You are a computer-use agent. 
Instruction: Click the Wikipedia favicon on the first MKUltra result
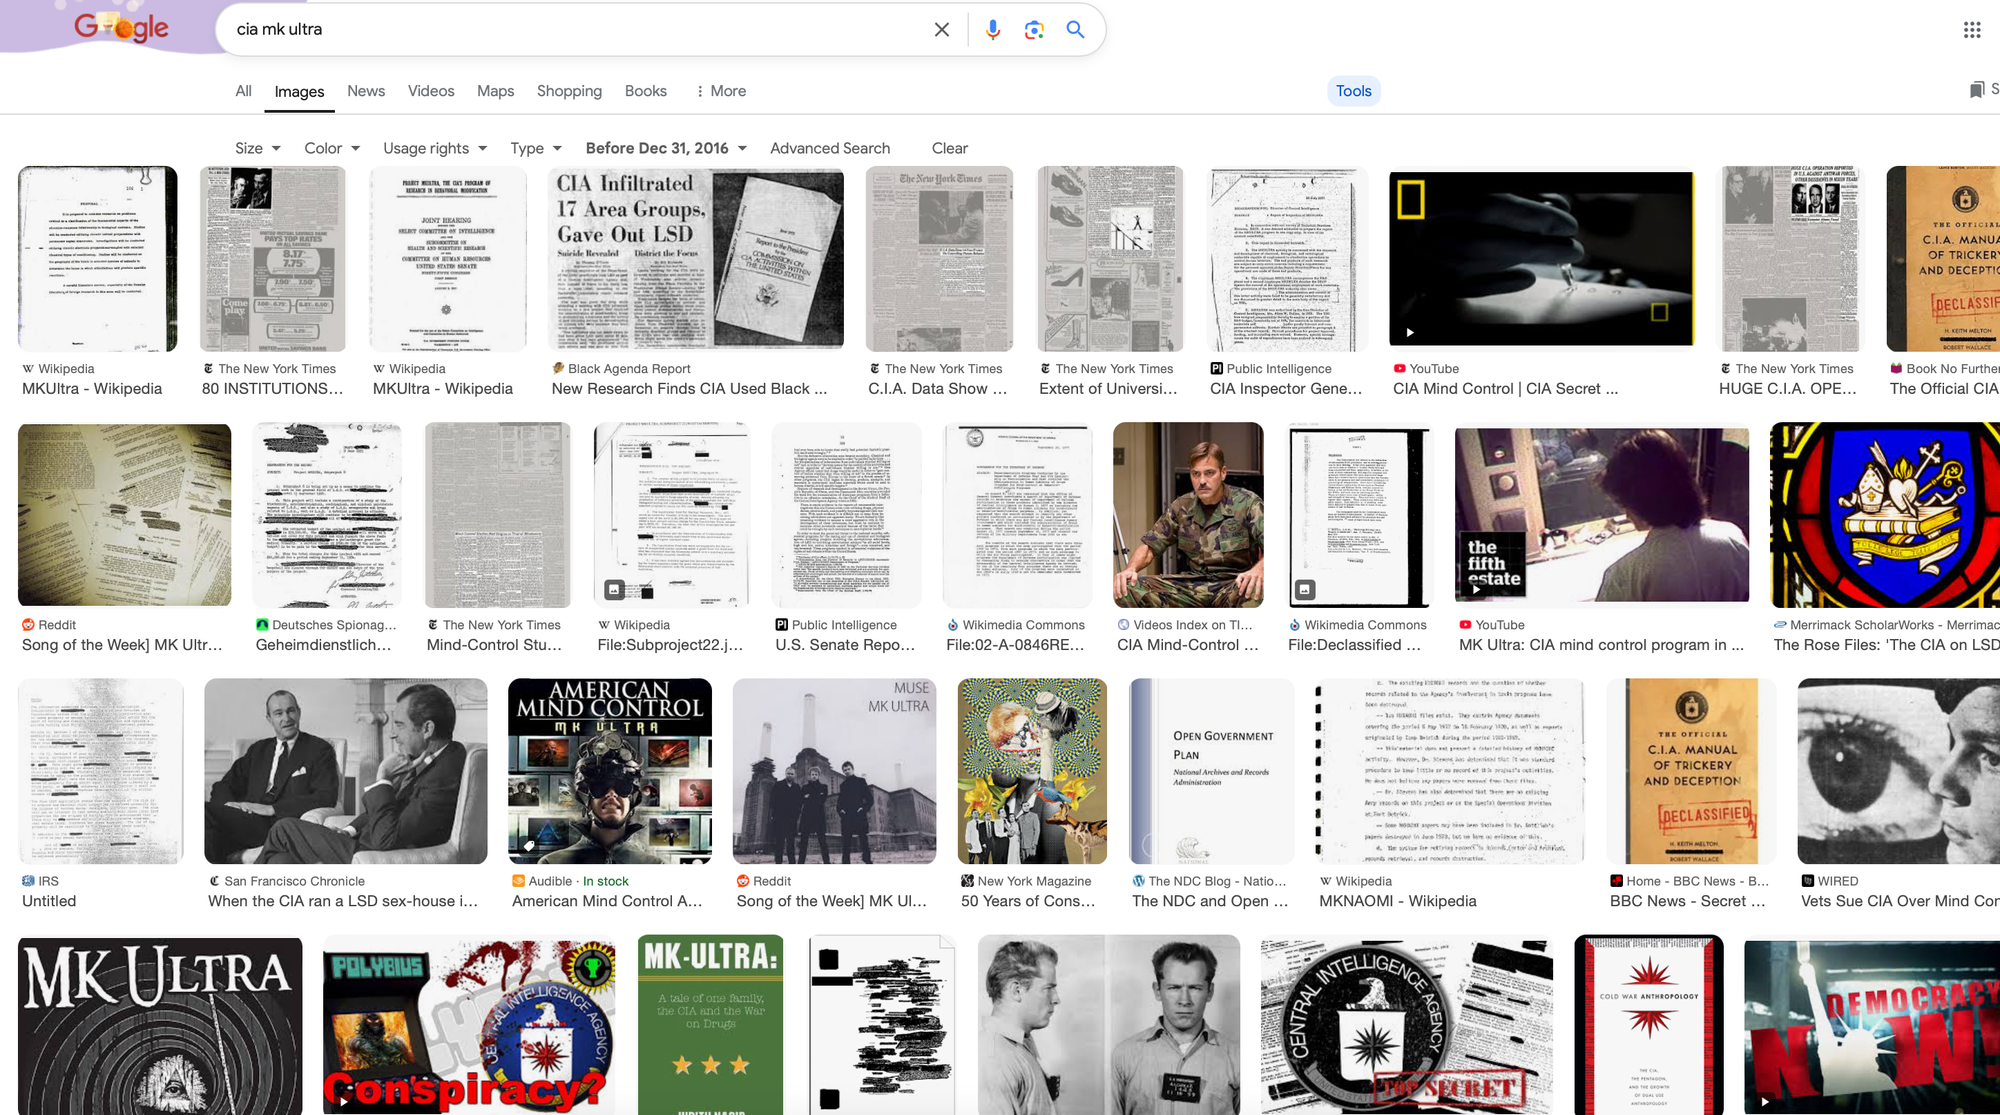coord(28,369)
